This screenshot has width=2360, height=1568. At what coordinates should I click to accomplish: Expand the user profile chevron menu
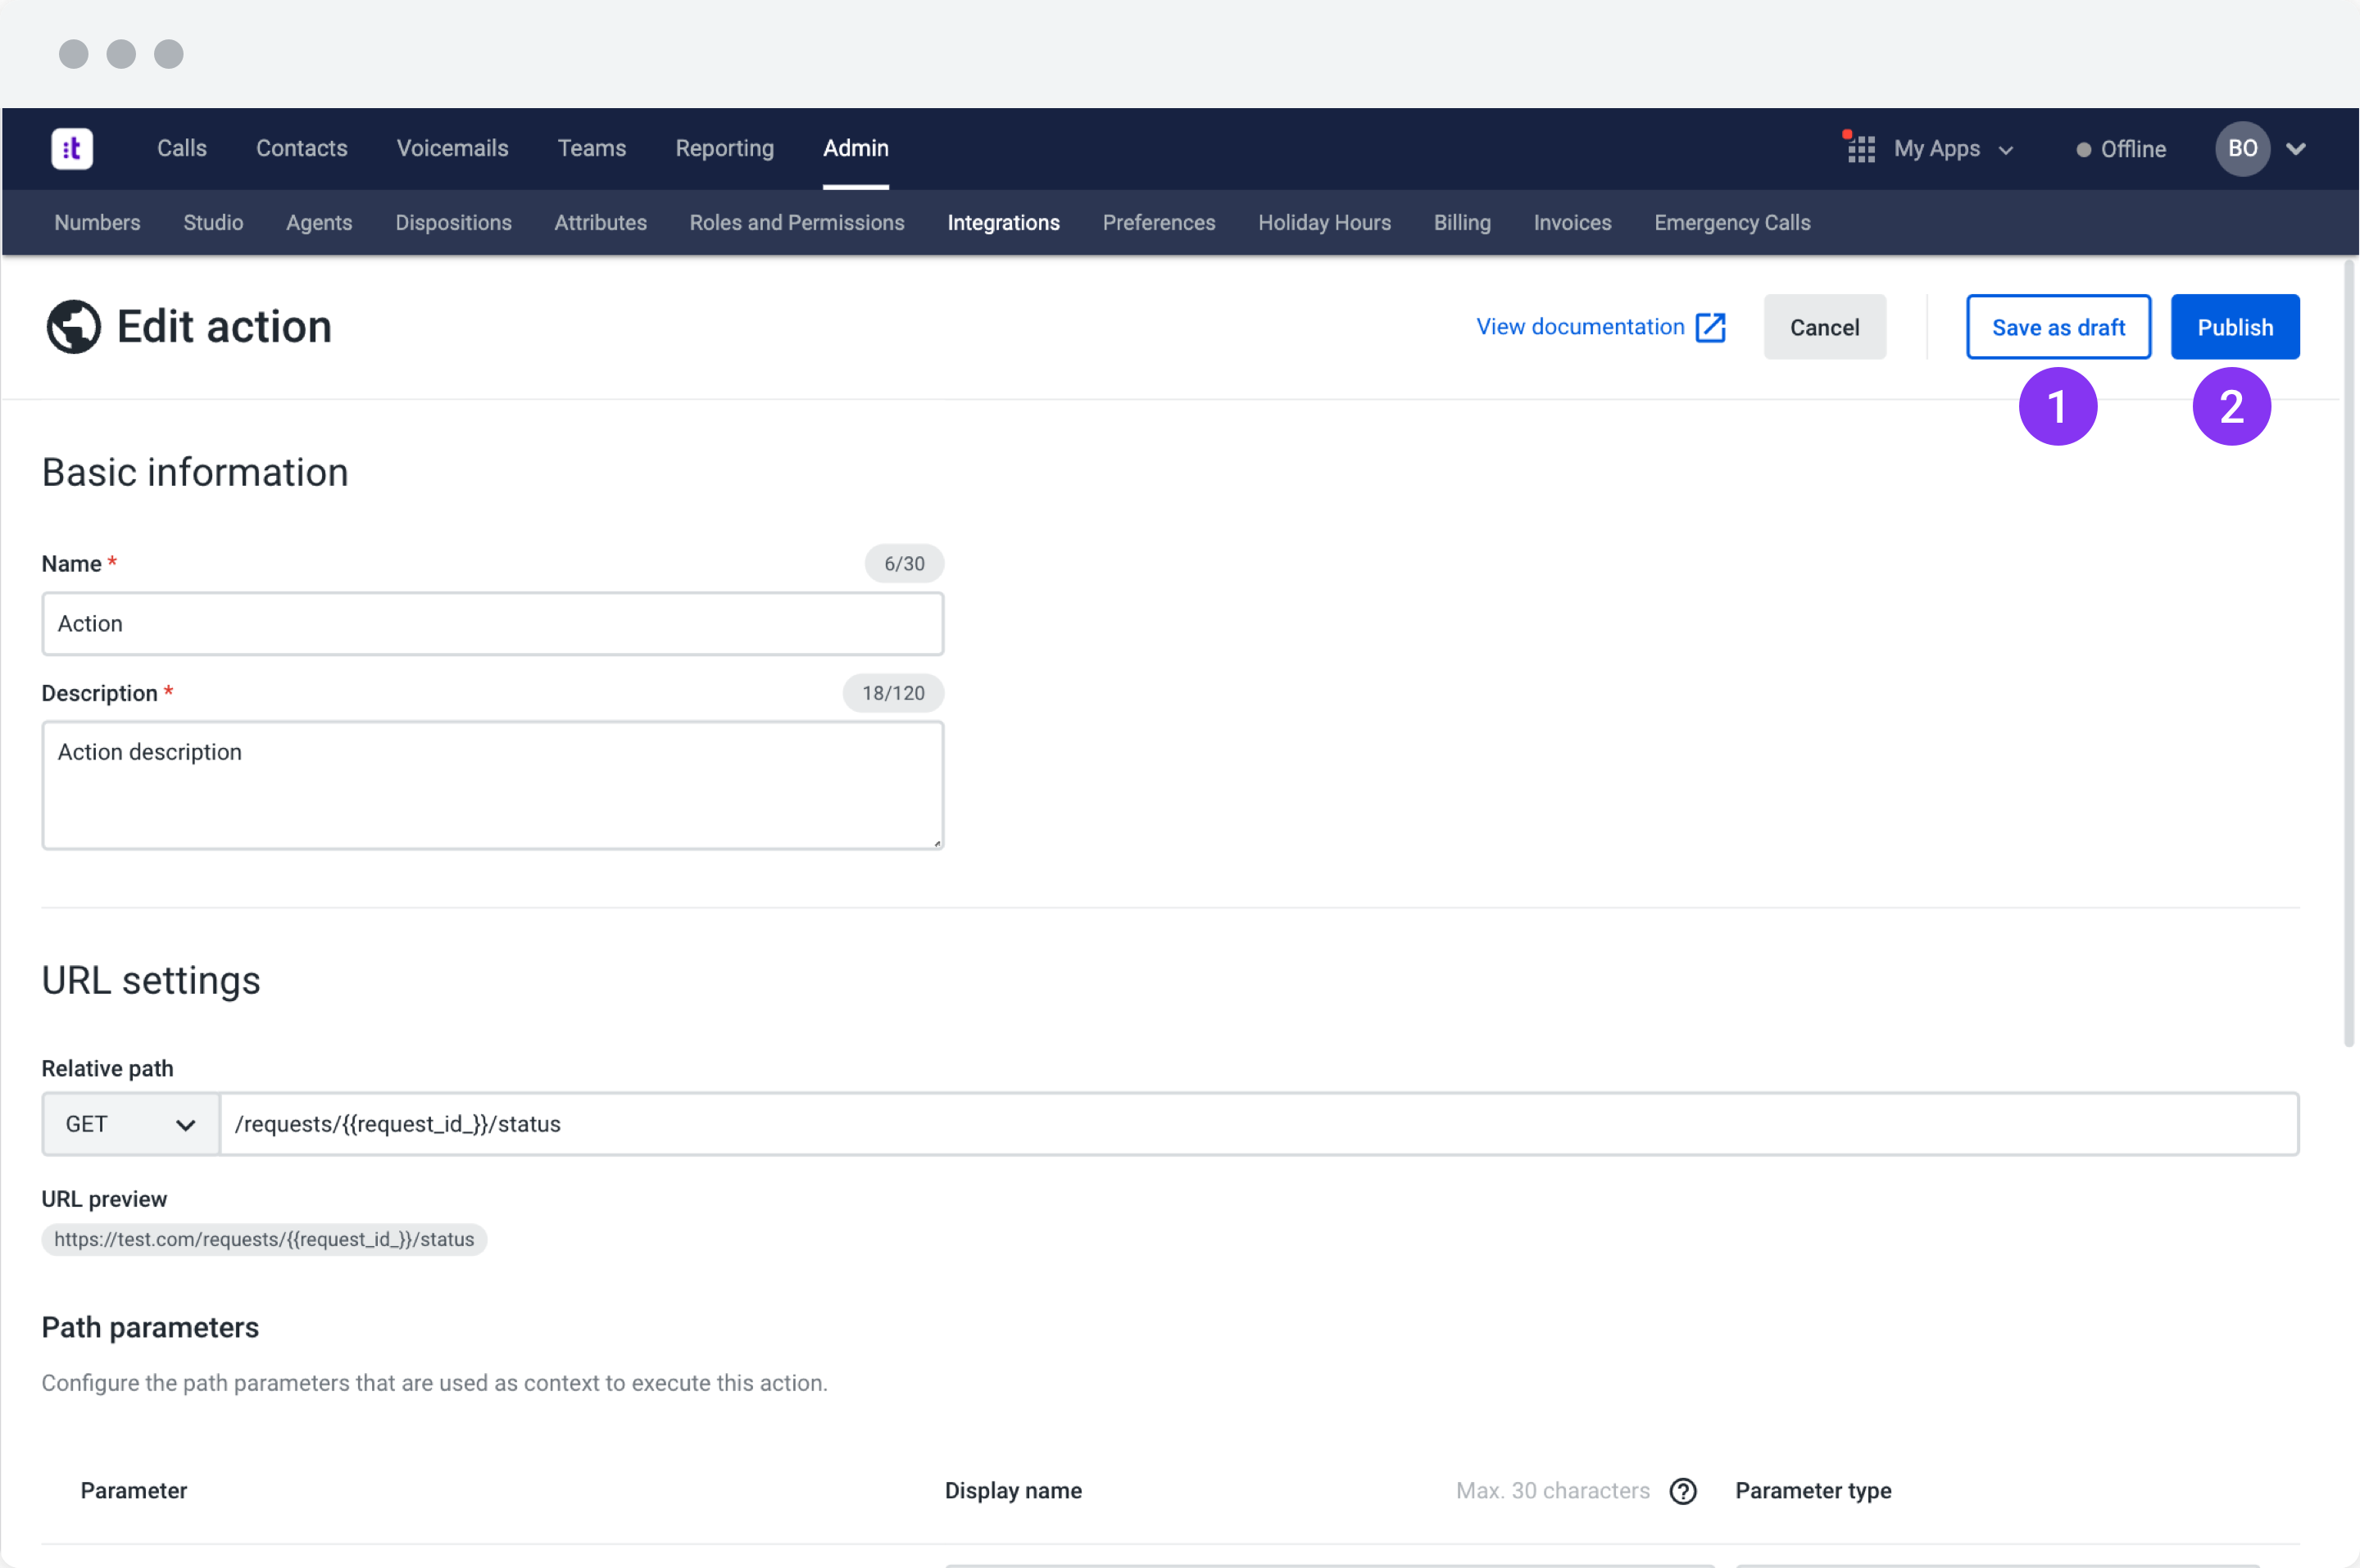coord(2296,149)
